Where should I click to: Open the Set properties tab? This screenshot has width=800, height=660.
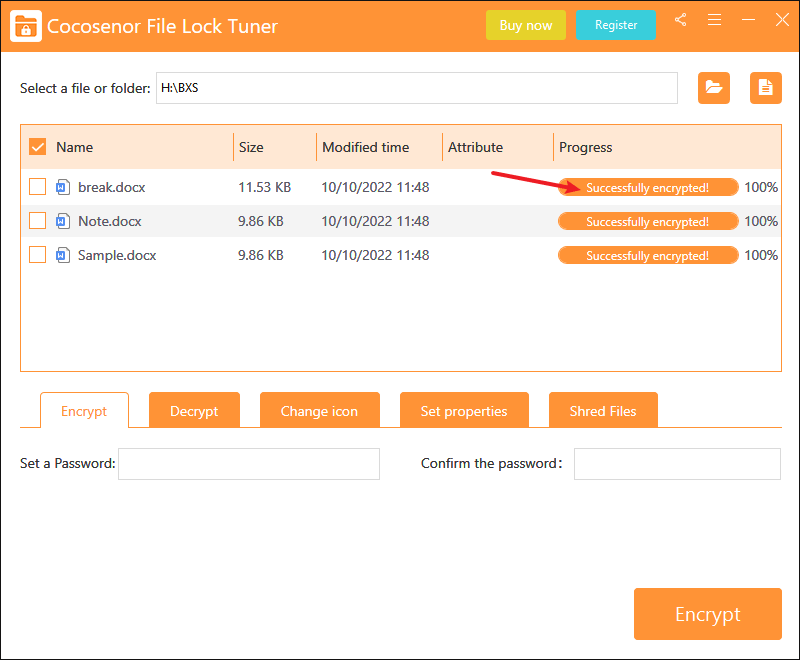[x=464, y=411]
